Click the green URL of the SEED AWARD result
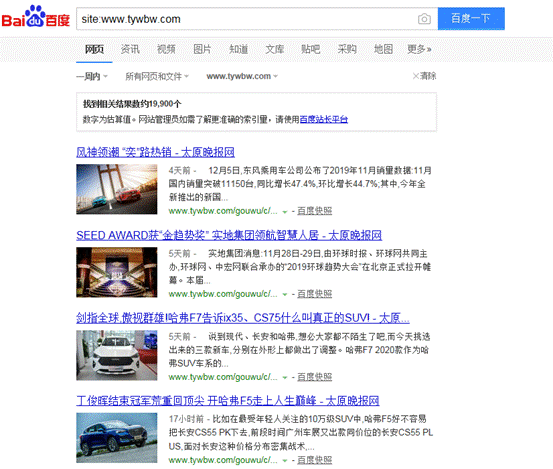Image resolution: width=553 pixels, height=469 pixels. [223, 294]
